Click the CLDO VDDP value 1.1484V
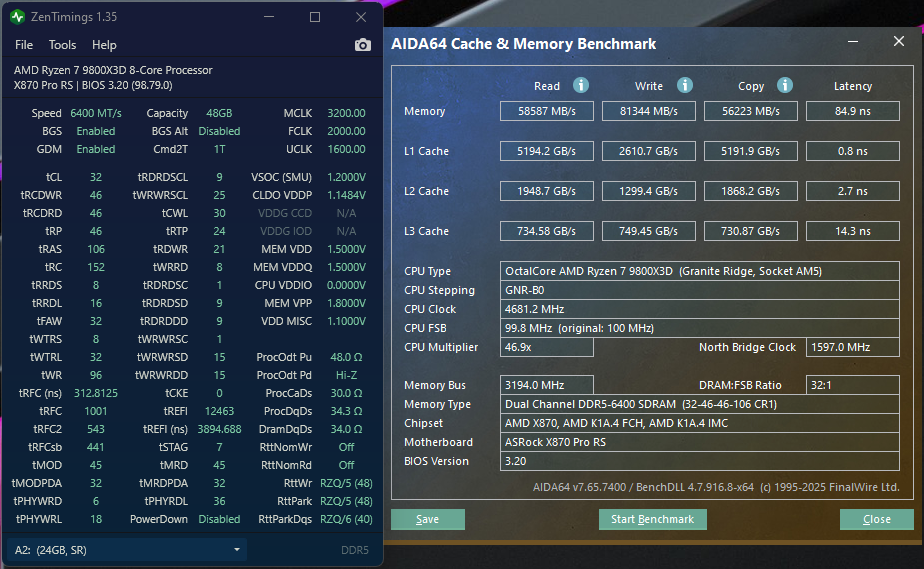 (x=346, y=195)
